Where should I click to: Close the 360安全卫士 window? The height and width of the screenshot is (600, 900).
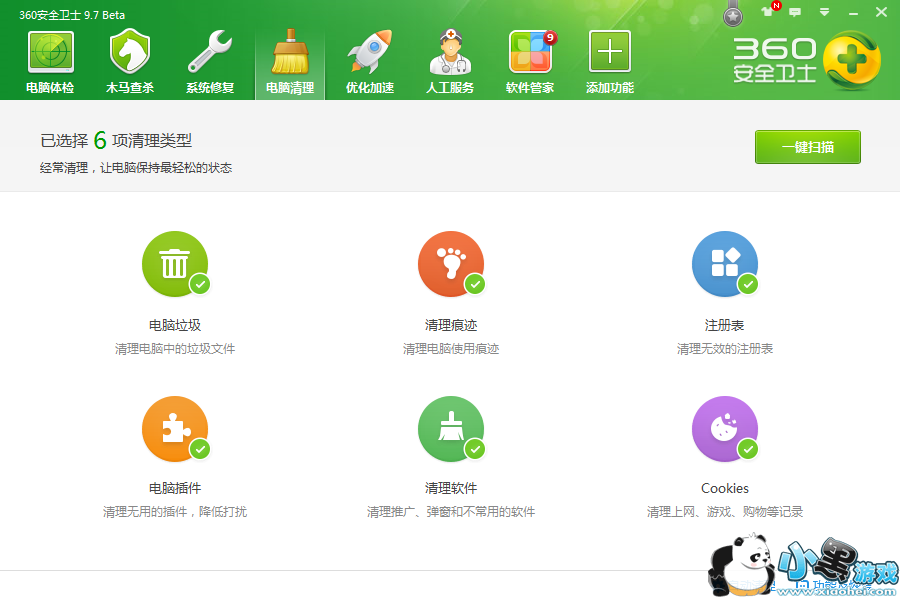(881, 12)
